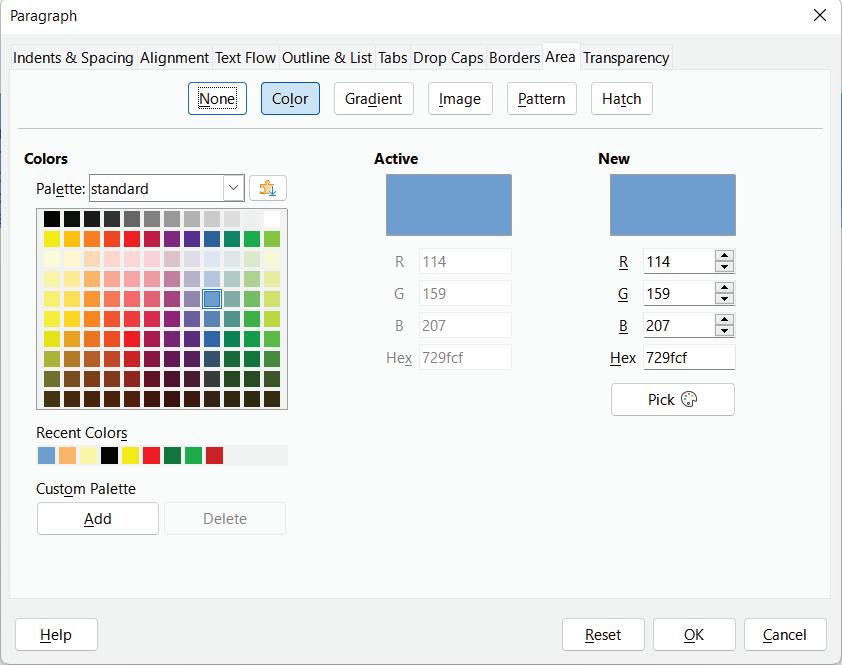Toggle the None fill button

coord(217,99)
